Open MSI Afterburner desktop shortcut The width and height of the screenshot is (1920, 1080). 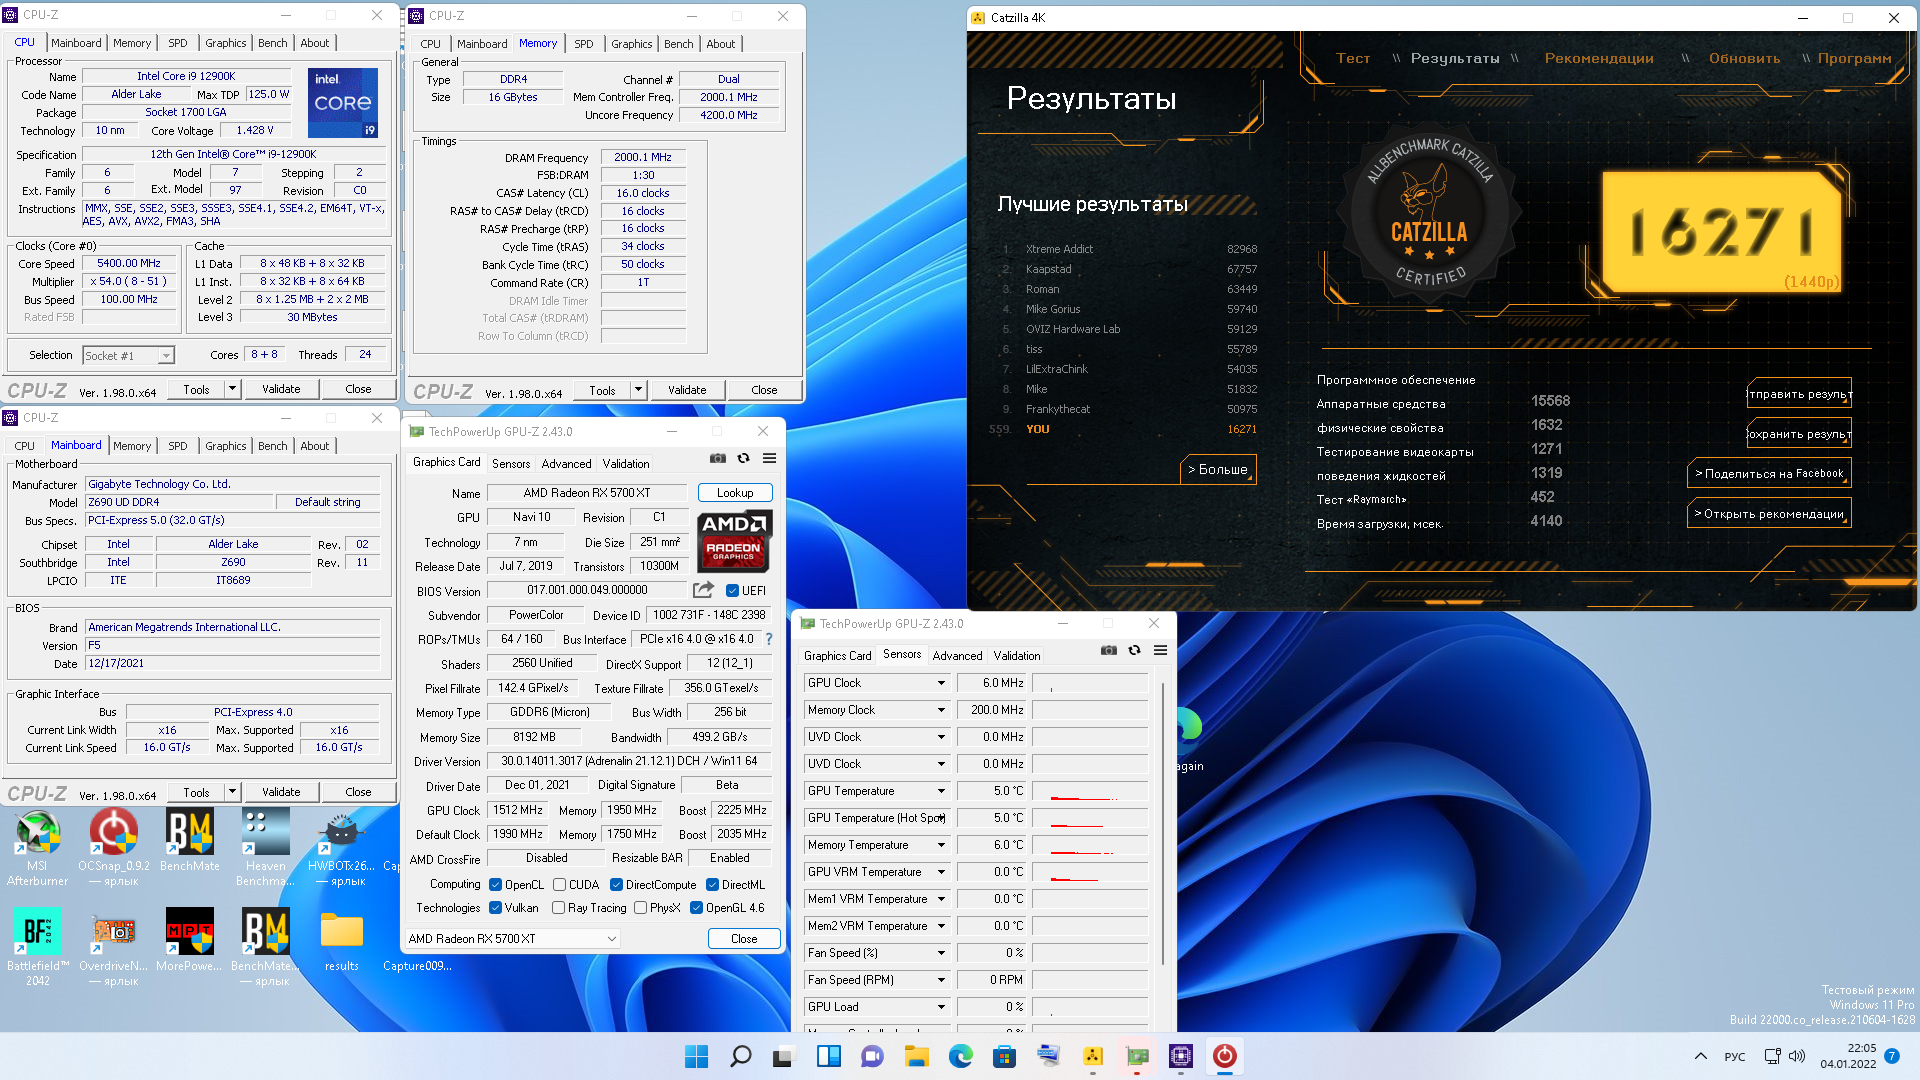pos(37,847)
